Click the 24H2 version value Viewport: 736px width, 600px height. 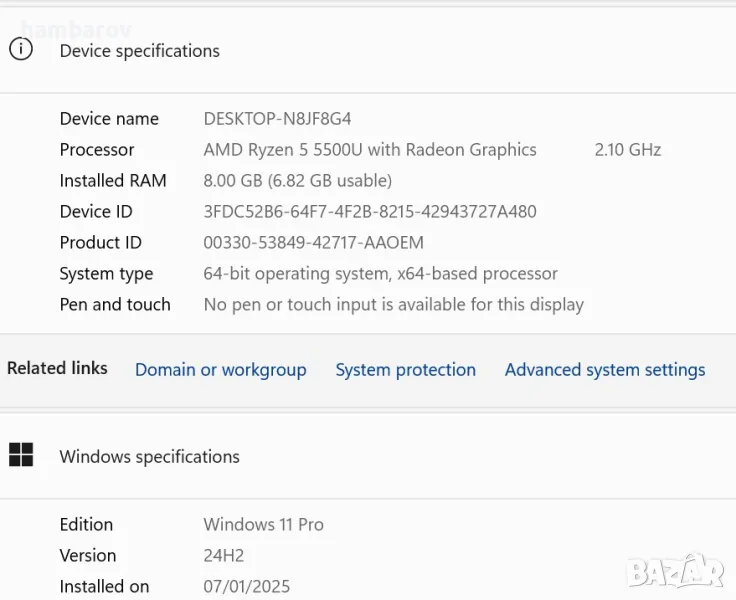[x=223, y=556]
